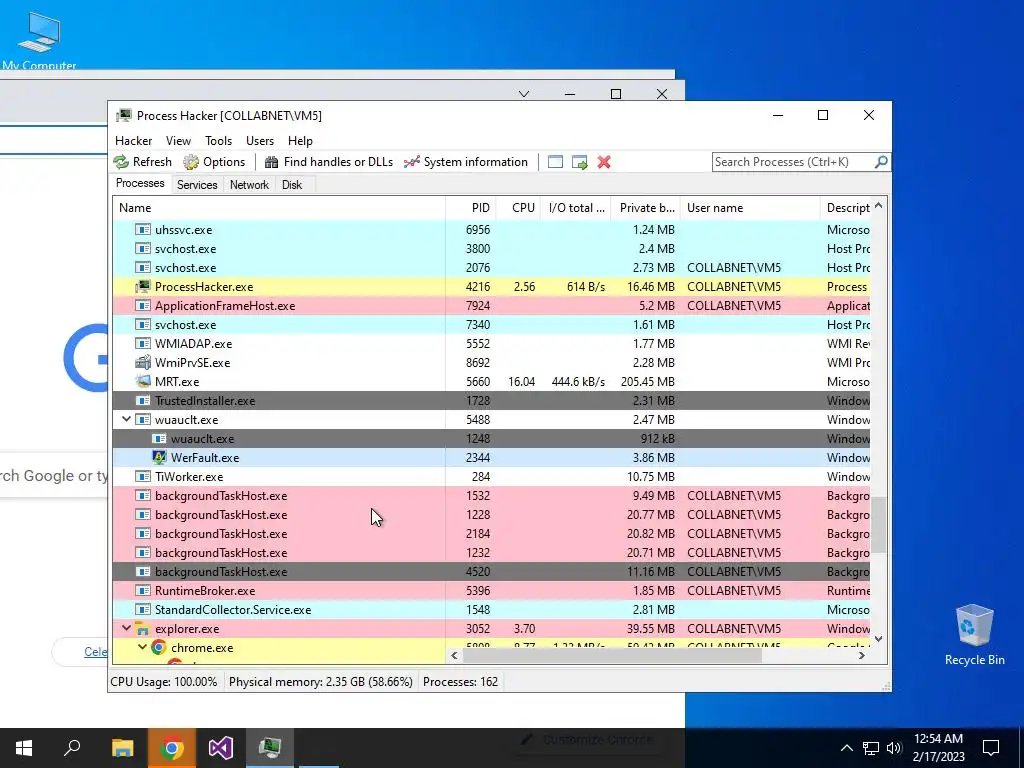Sort by the Private bytes column header
1024x768 pixels.
tap(645, 208)
